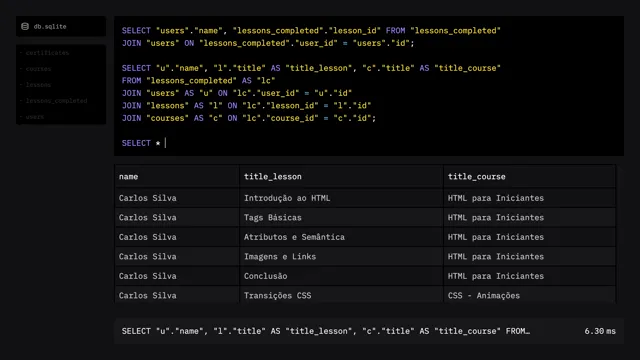Viewport: 640px width, 360px height.
Task: Click the executed query text in the status bar
Action: click(x=326, y=331)
